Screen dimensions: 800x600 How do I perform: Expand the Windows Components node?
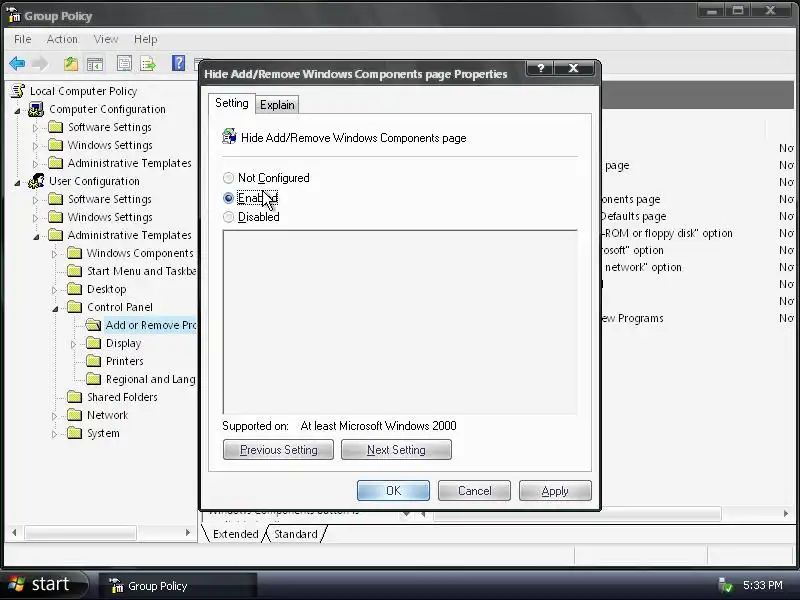[54, 254]
